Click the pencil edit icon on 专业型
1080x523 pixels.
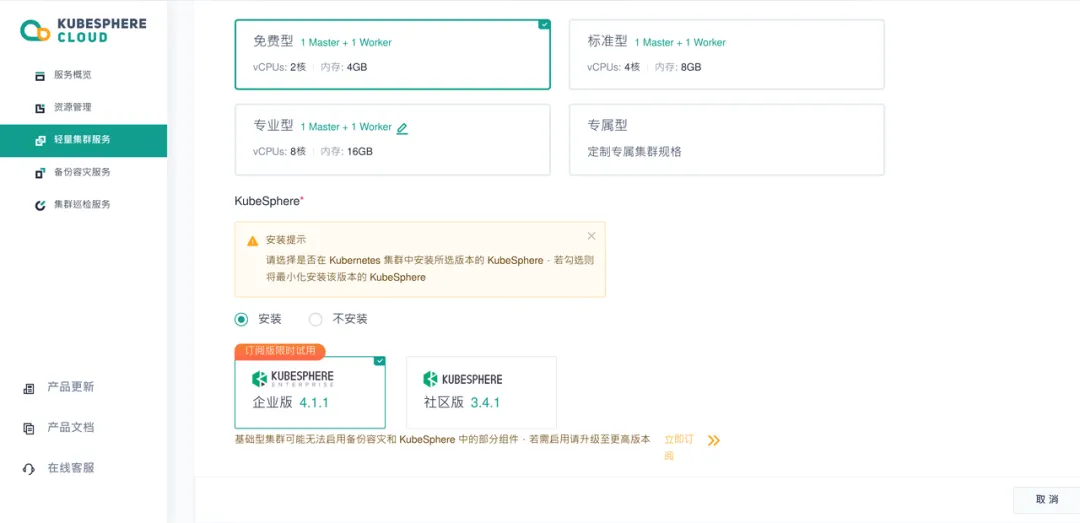[402, 128]
